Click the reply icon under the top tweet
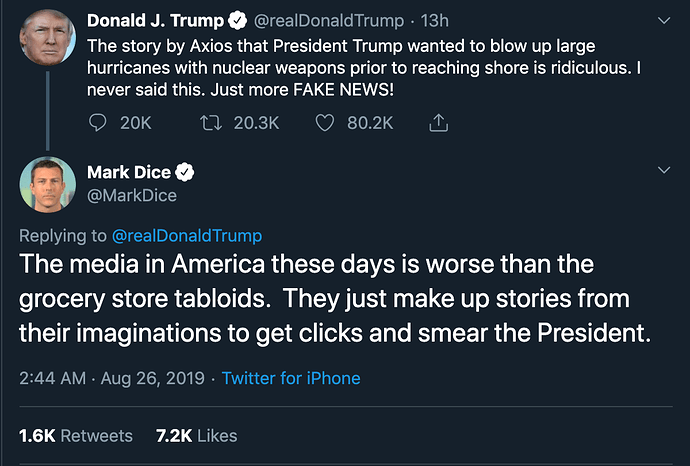This screenshot has height=466, width=690. pyautogui.click(x=99, y=123)
